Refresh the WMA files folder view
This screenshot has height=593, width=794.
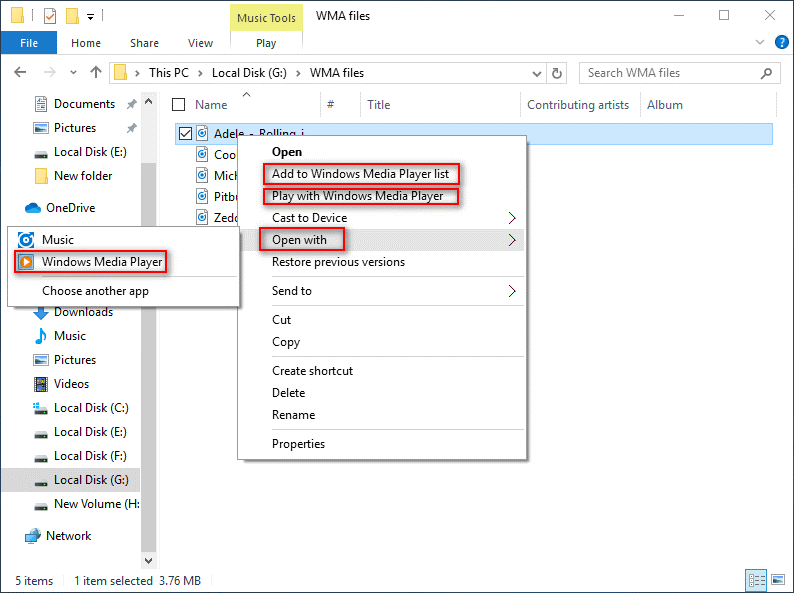tap(557, 73)
